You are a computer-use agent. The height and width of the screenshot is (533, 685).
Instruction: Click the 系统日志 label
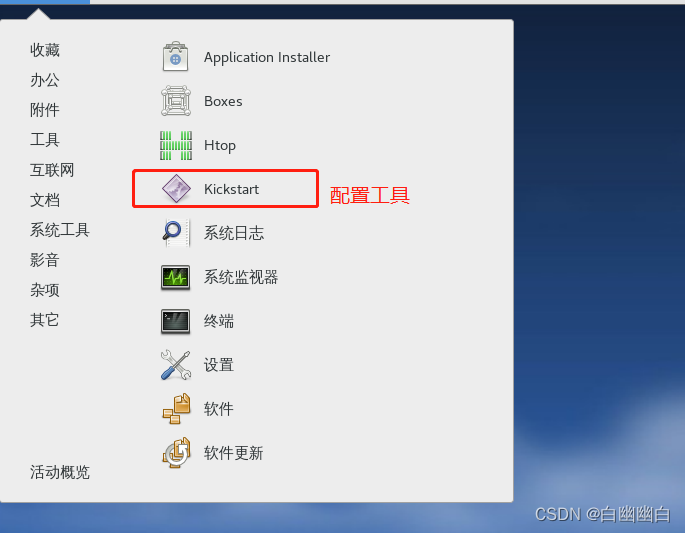pyautogui.click(x=234, y=233)
